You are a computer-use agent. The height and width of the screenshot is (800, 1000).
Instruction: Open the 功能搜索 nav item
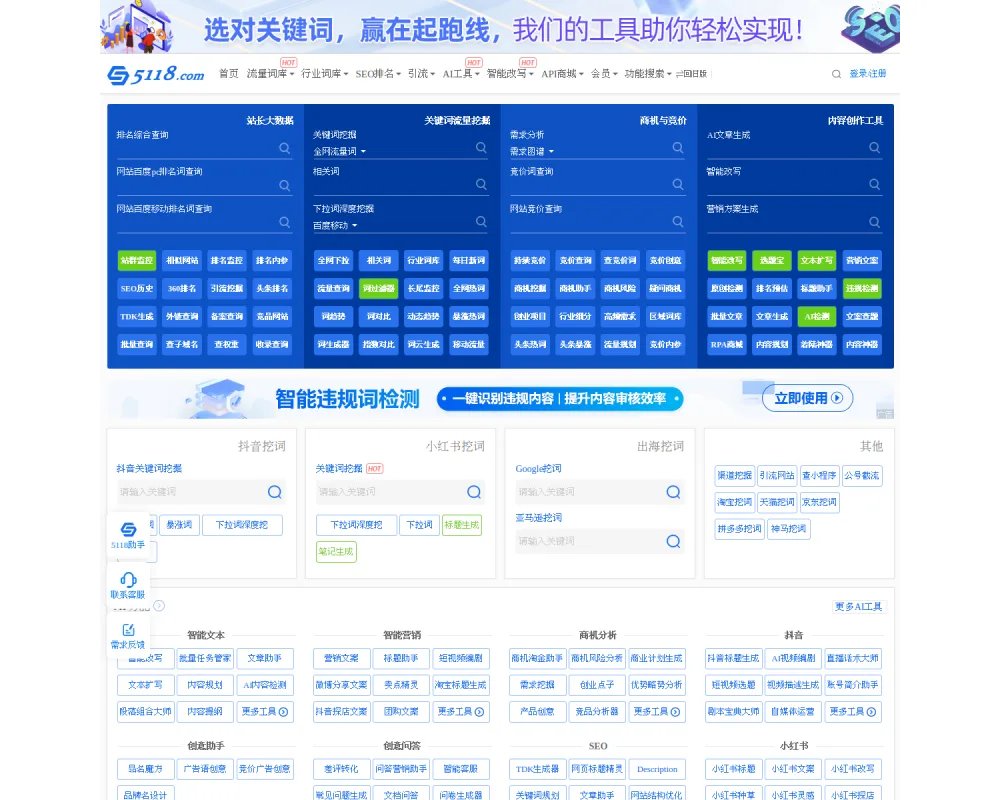pos(648,74)
